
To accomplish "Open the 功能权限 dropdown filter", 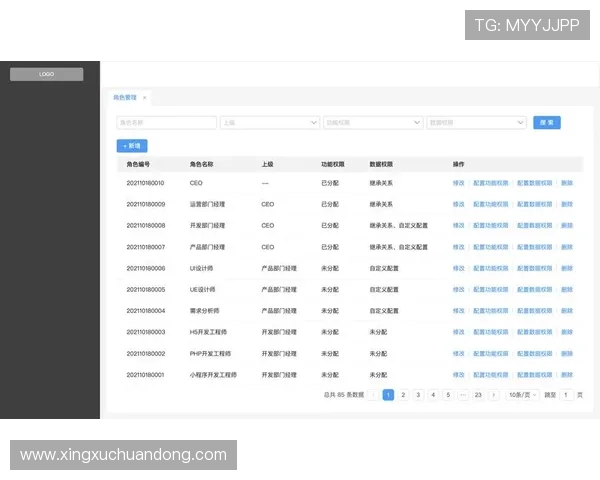I will [373, 122].
